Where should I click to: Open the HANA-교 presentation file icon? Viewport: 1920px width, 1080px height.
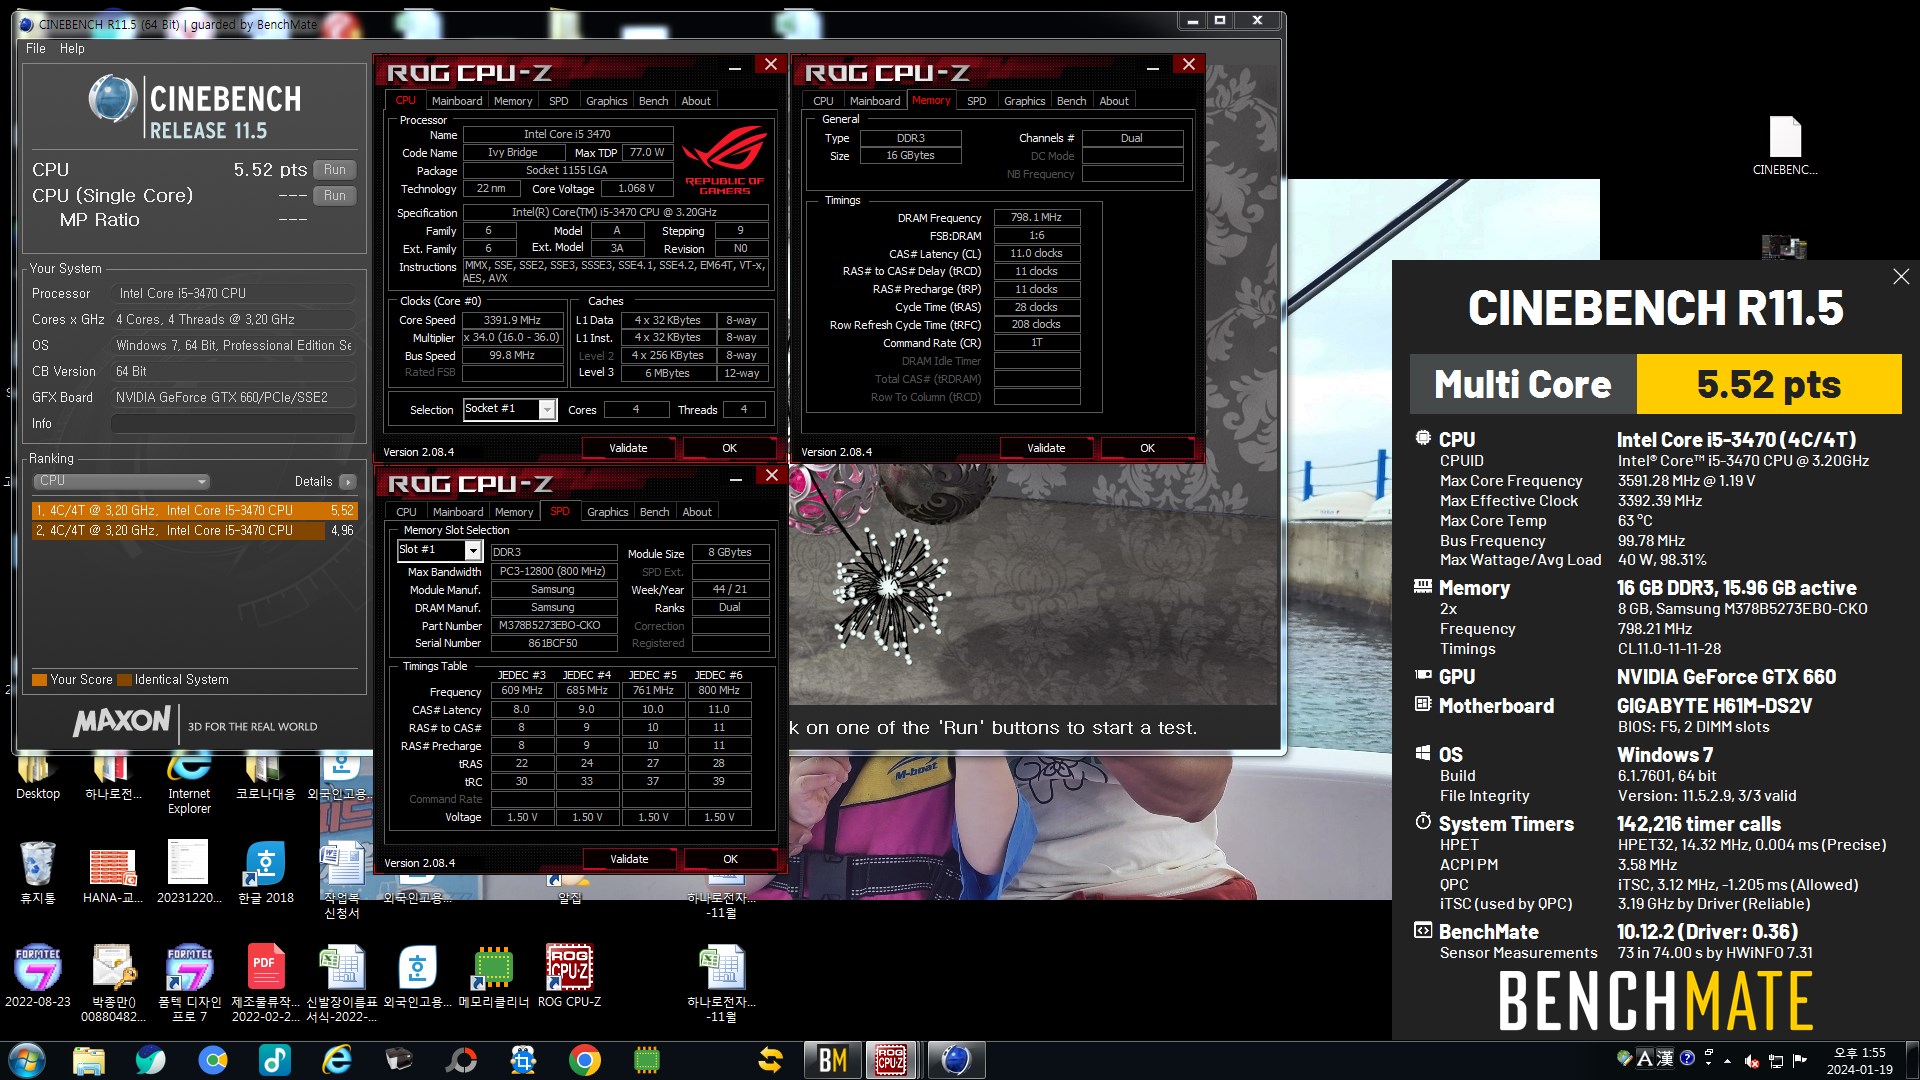[x=112, y=872]
